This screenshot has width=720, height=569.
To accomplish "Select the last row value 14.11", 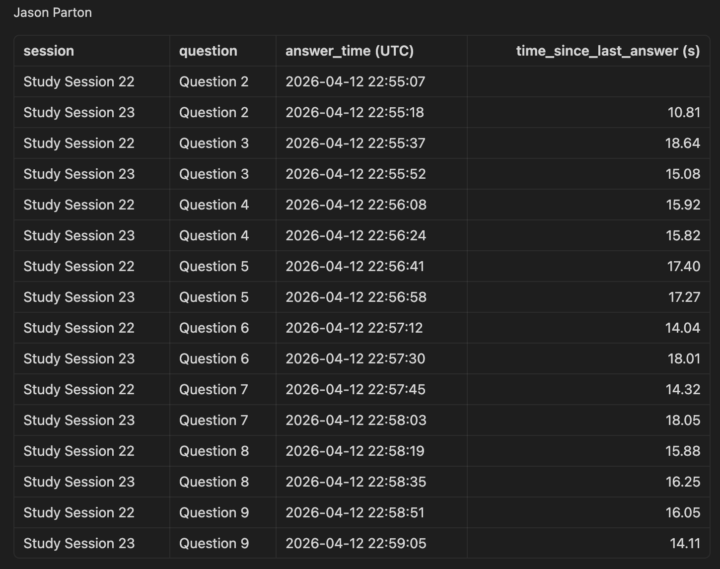I will coord(685,543).
